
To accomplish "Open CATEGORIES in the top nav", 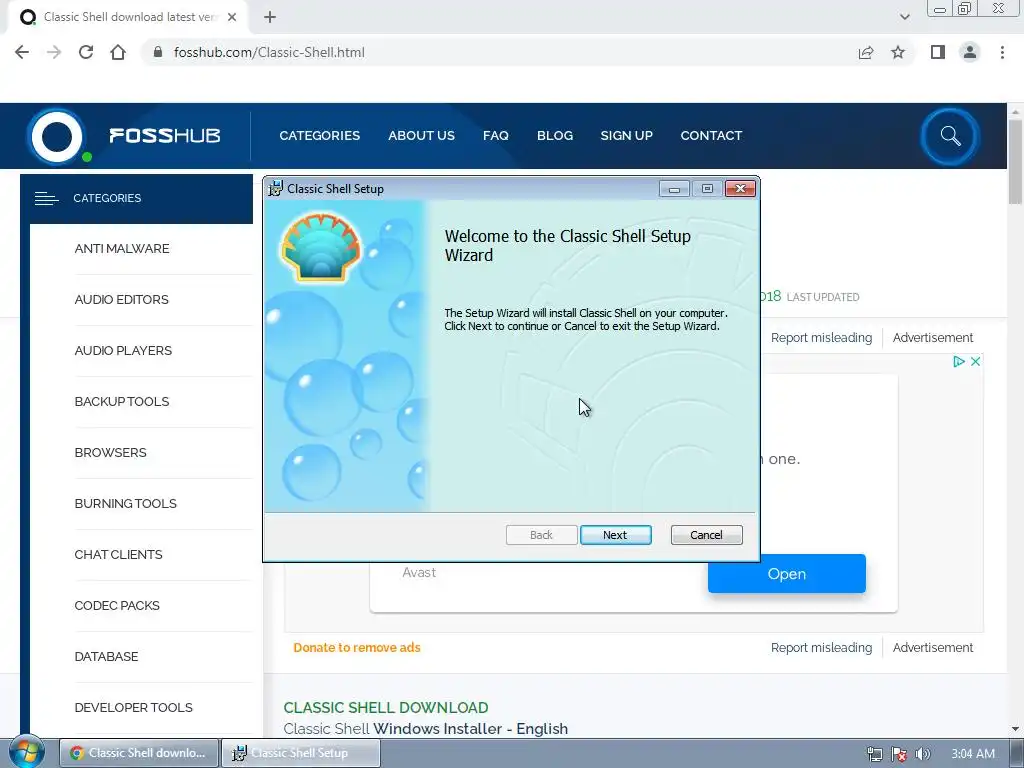I will (319, 136).
